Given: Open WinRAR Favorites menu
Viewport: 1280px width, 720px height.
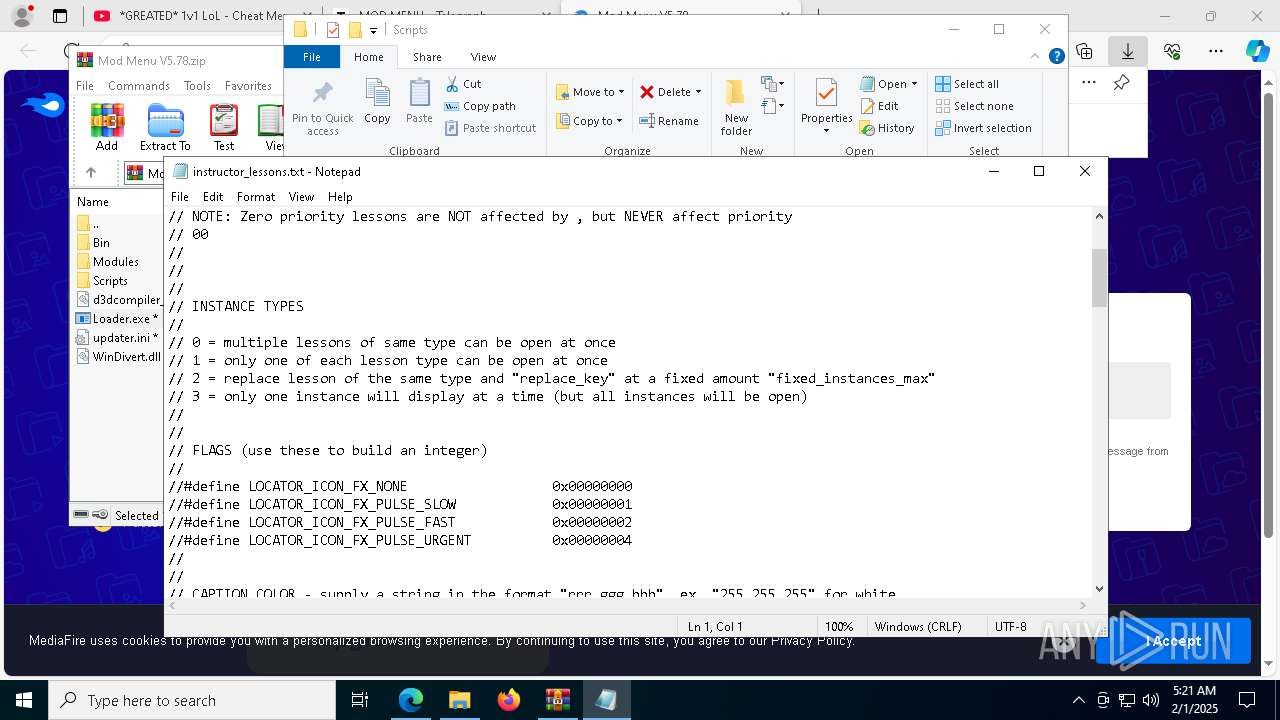Looking at the screenshot, I should [248, 86].
